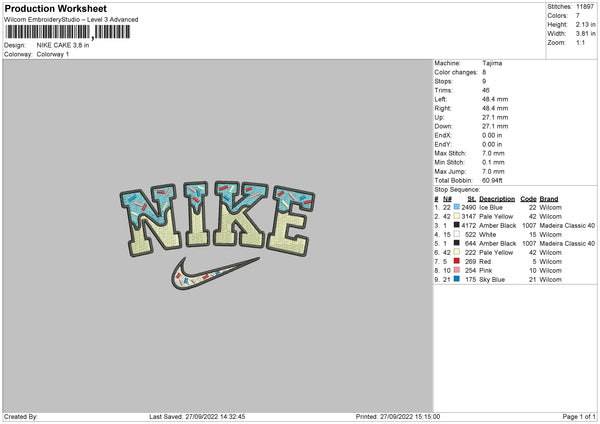Click 'Madeira Classic 40' brand in row 3
The width and height of the screenshot is (600, 424).
(x=567, y=225)
